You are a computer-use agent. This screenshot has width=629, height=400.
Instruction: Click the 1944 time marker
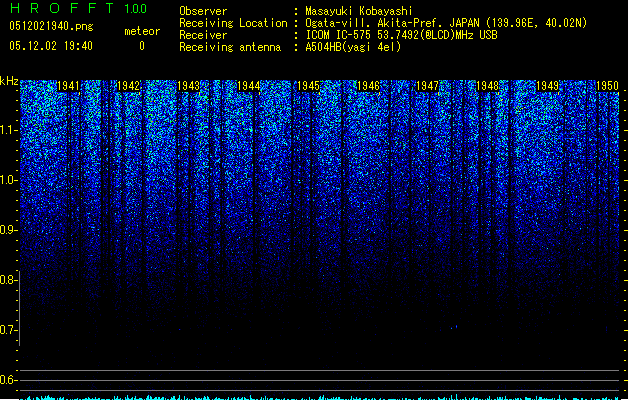pos(248,86)
